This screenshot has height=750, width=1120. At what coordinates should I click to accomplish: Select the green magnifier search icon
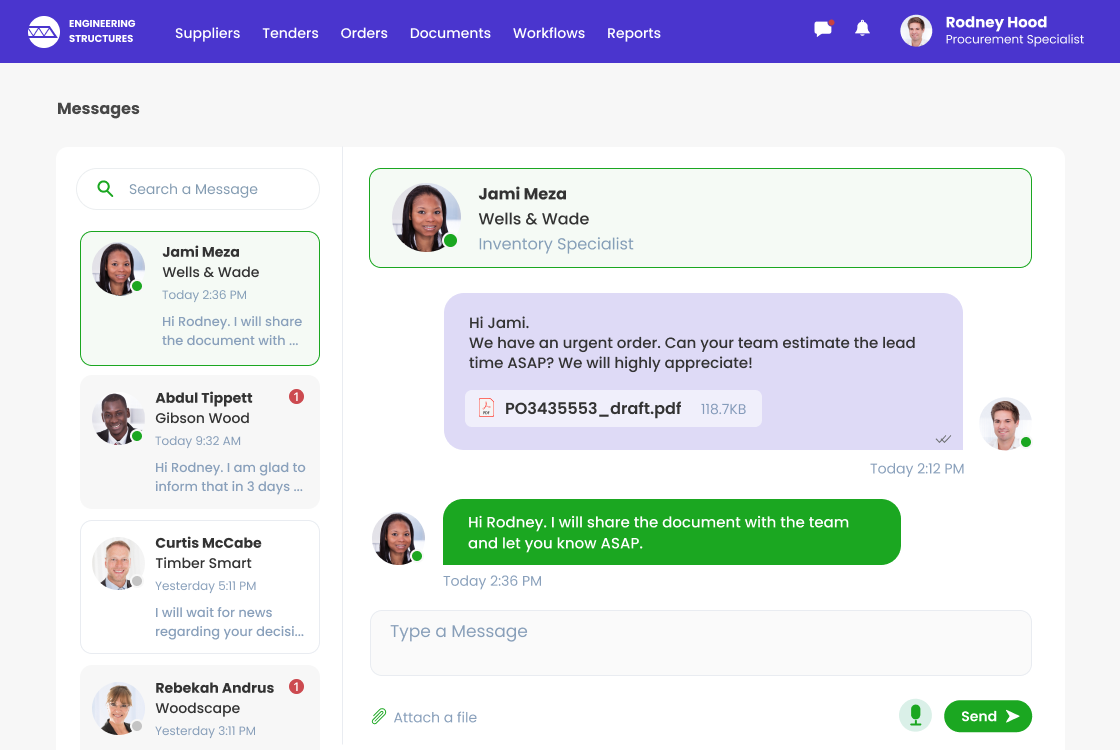tap(105, 188)
